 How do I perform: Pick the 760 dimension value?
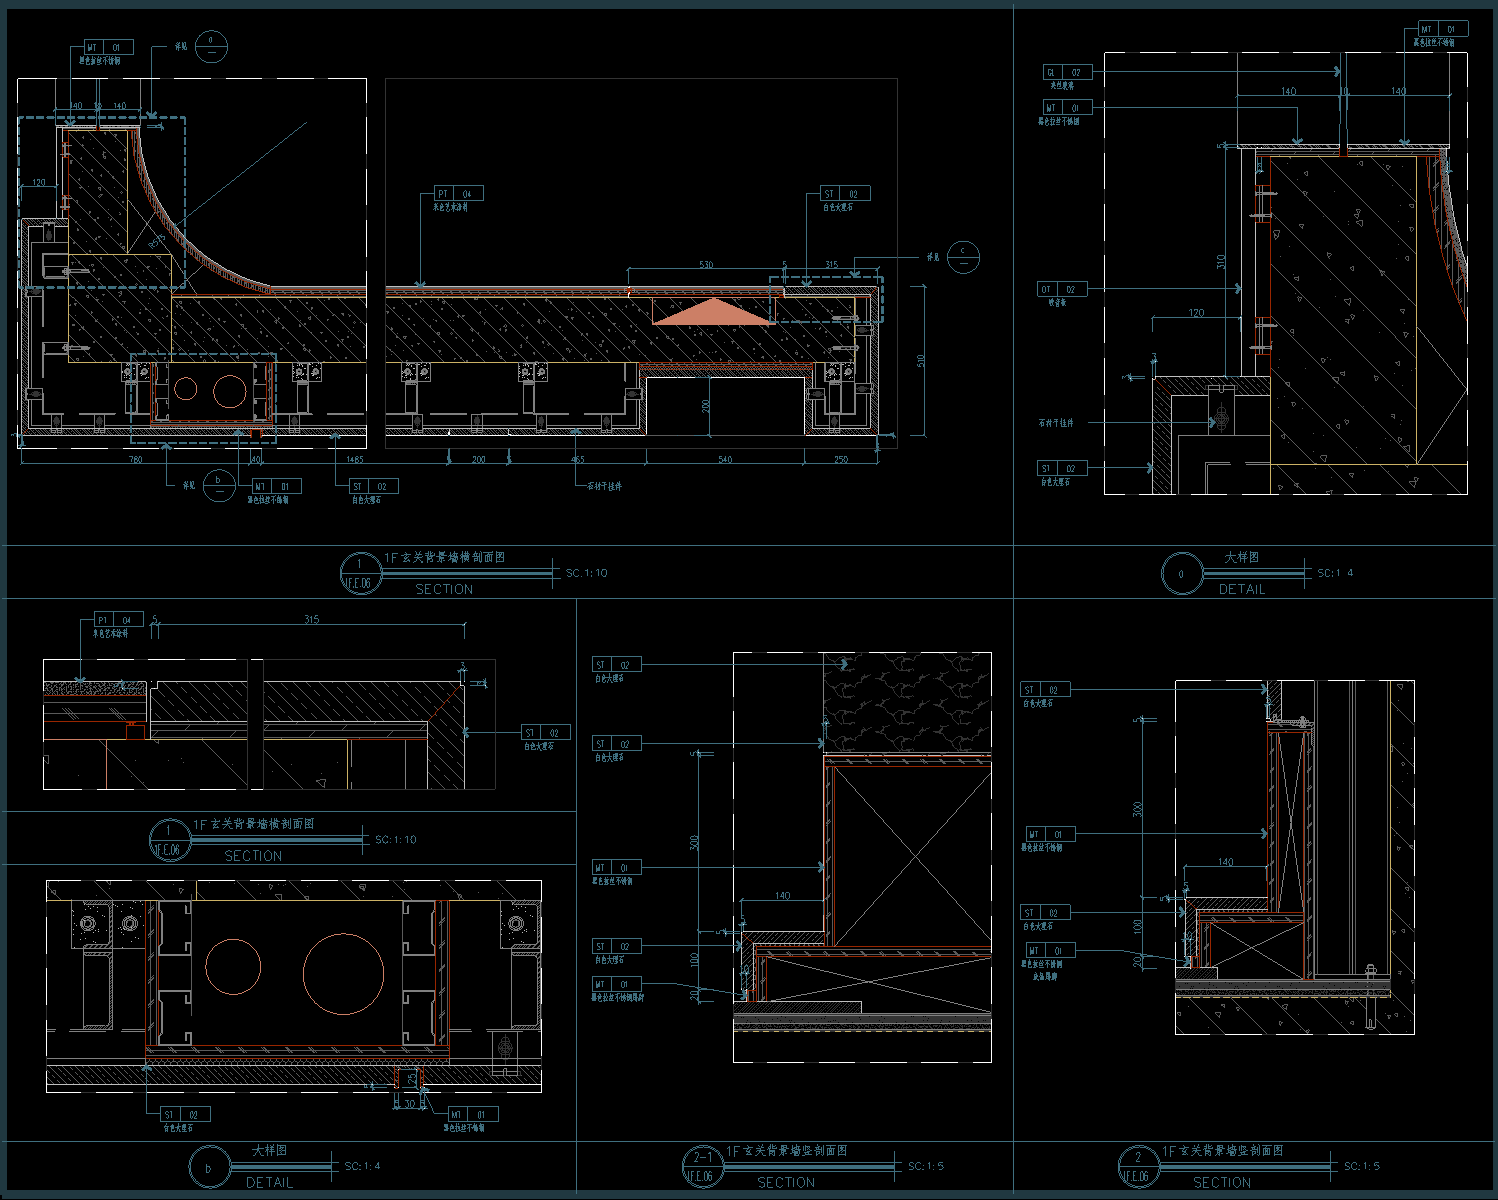click(135, 460)
